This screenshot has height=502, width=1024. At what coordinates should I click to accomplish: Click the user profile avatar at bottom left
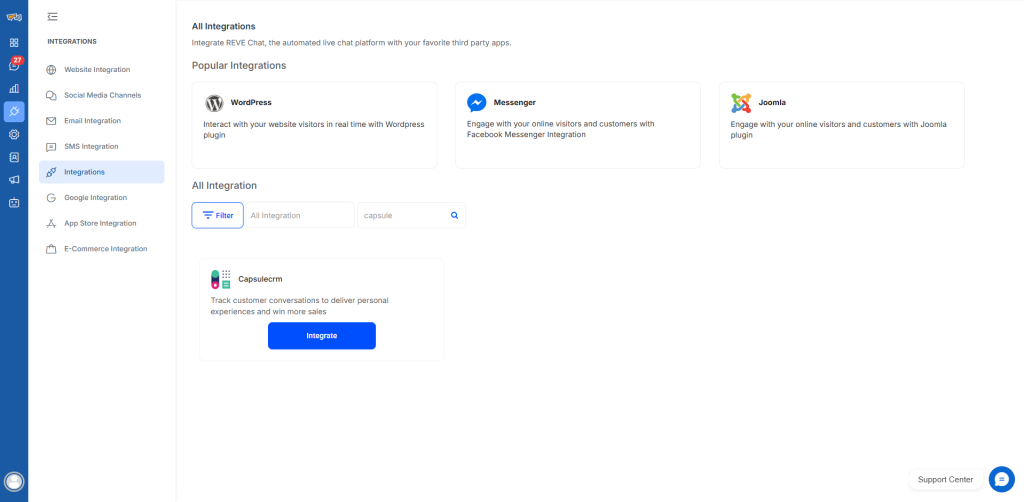click(x=14, y=481)
